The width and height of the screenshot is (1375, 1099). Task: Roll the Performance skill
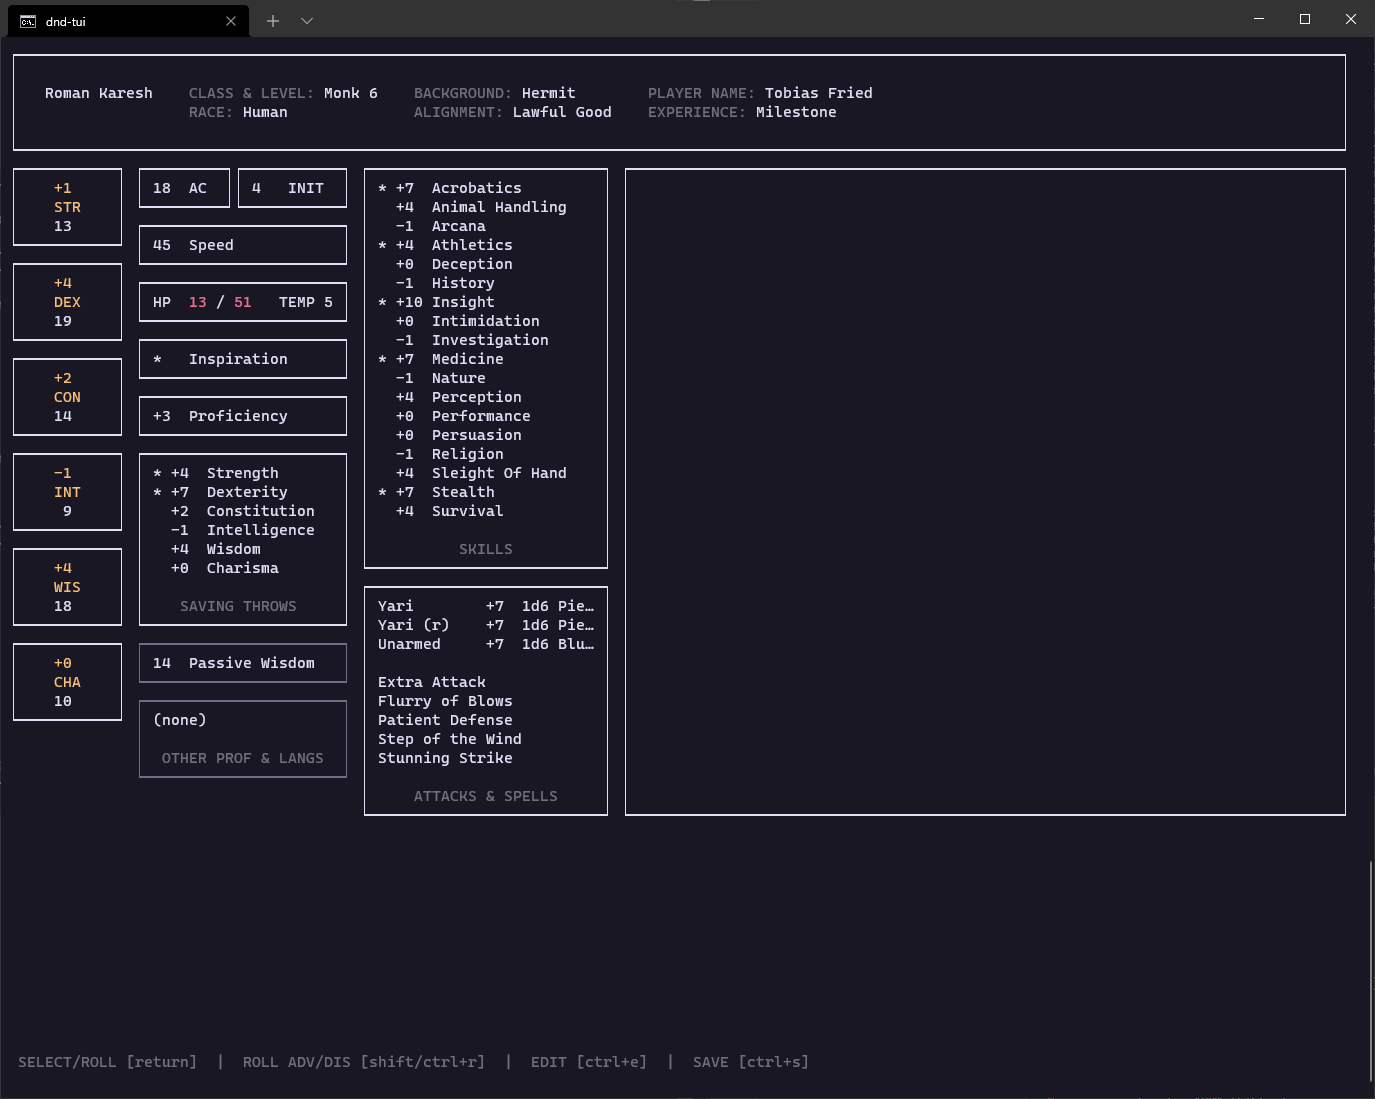[485, 416]
